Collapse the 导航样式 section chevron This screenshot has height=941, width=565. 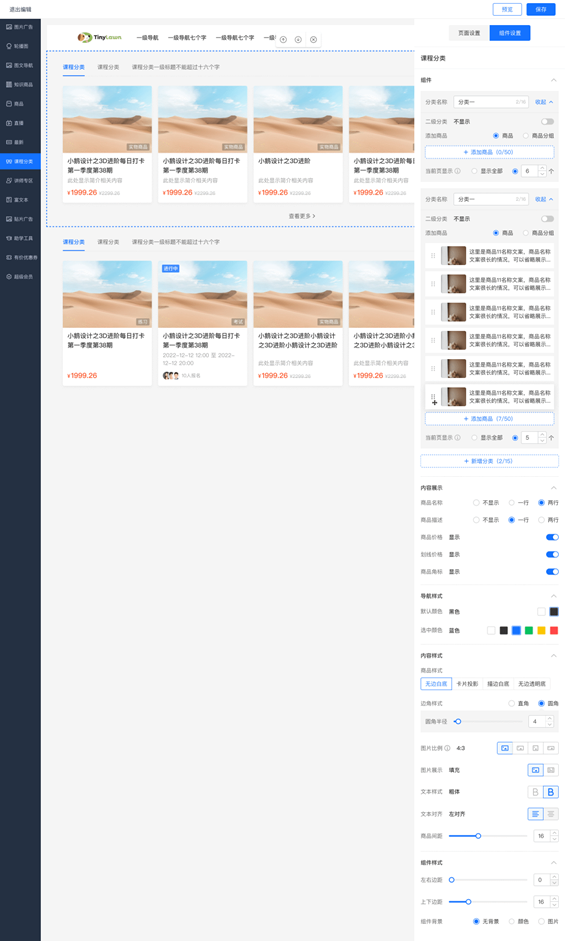click(554, 596)
